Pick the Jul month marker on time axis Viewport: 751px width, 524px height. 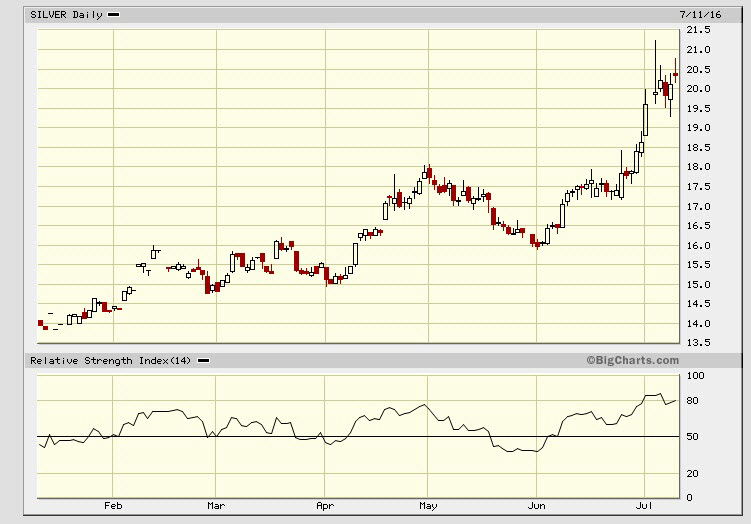640,507
